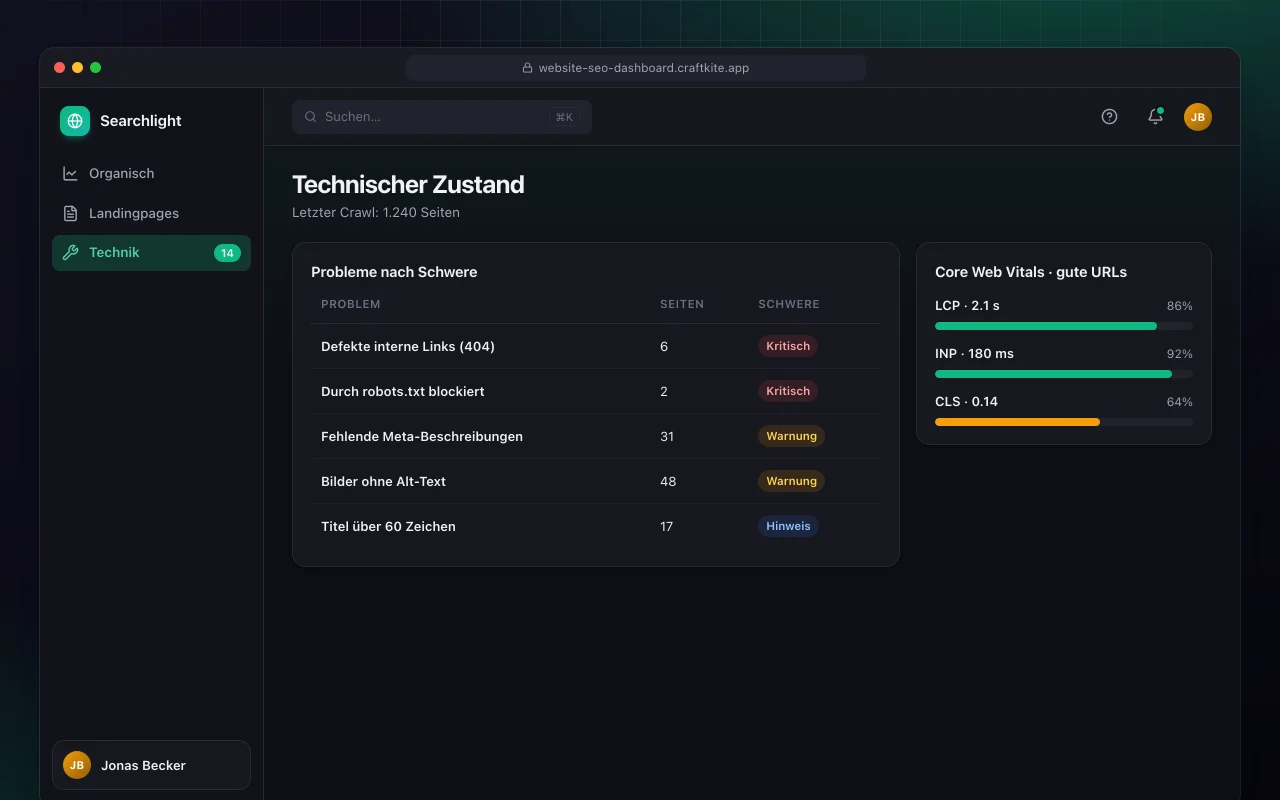
Task: Click 'Letzter Crawl: 1.240 Seiten' text
Action: (x=376, y=212)
